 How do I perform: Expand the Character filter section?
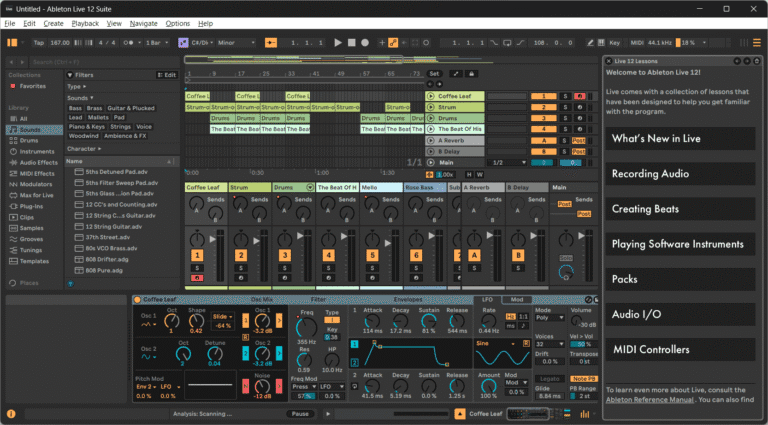tap(84, 149)
